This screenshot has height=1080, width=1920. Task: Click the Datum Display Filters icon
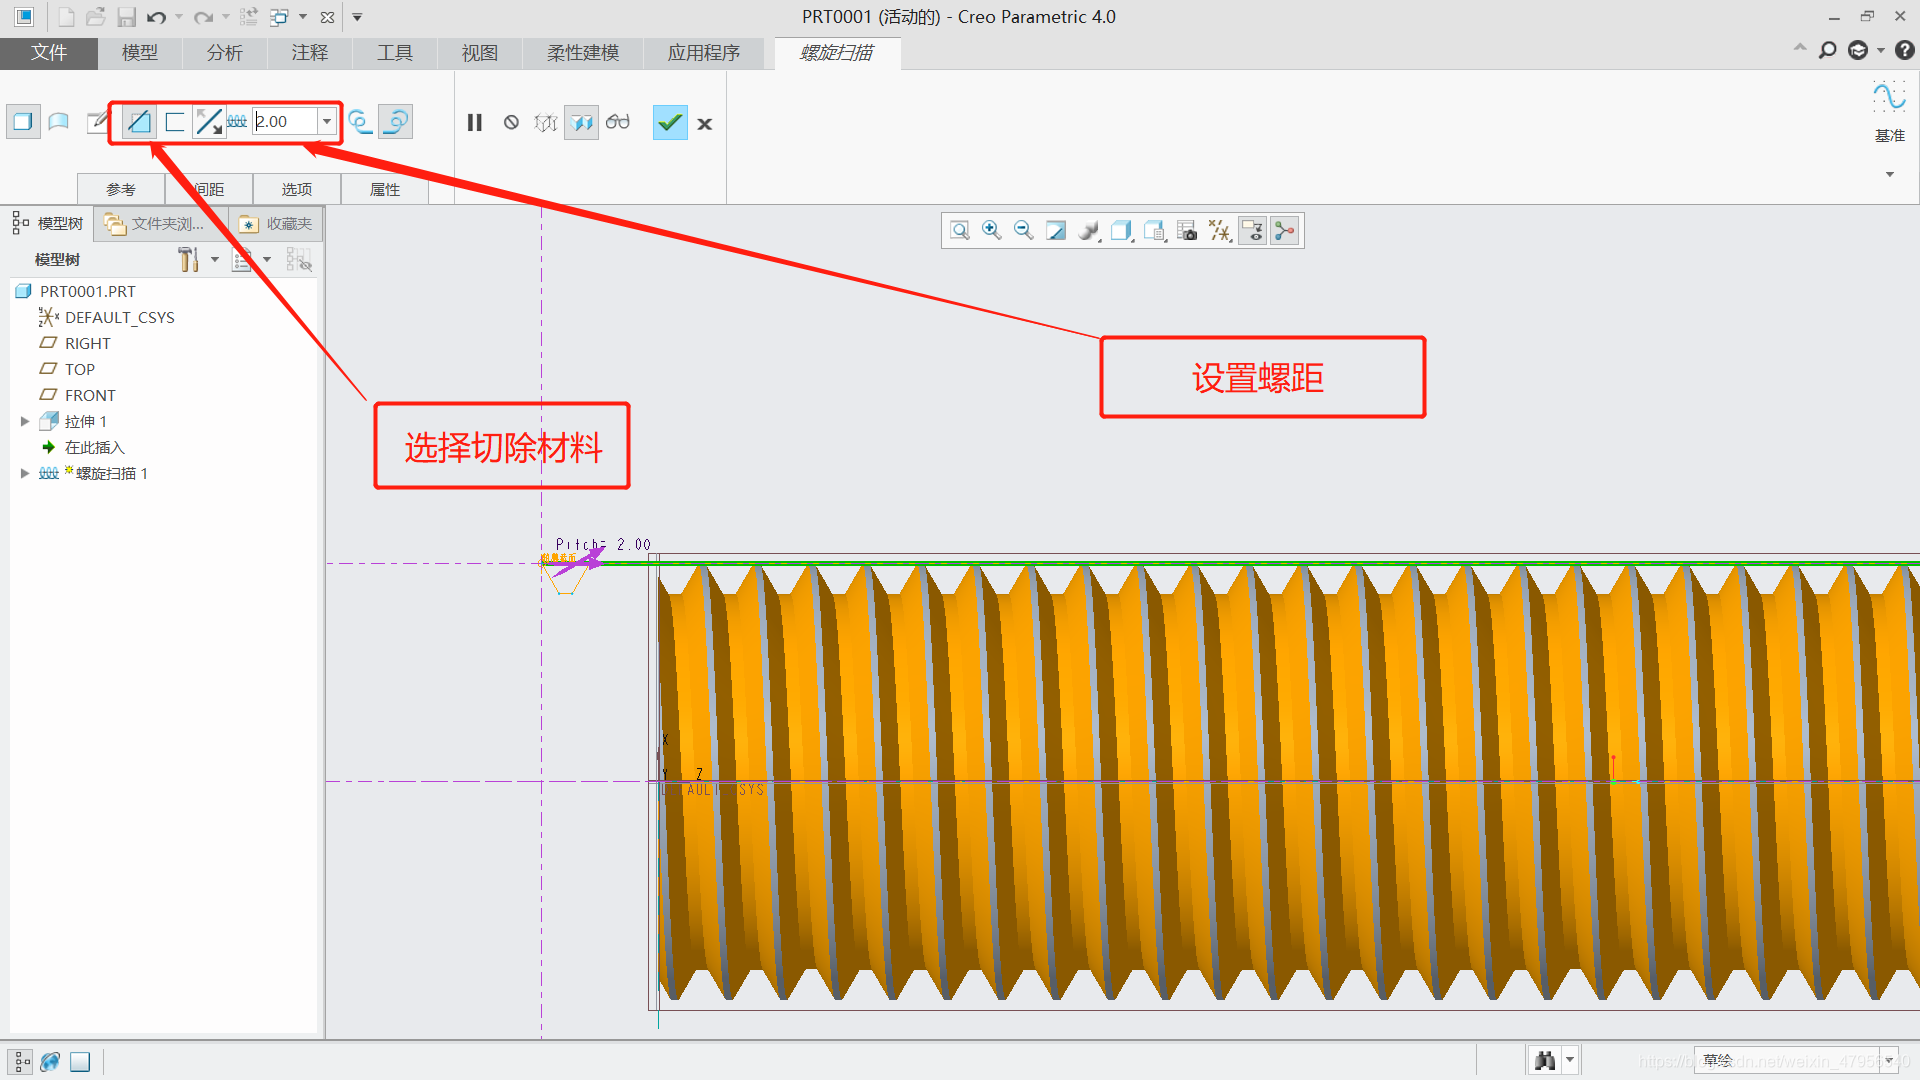(x=1220, y=231)
